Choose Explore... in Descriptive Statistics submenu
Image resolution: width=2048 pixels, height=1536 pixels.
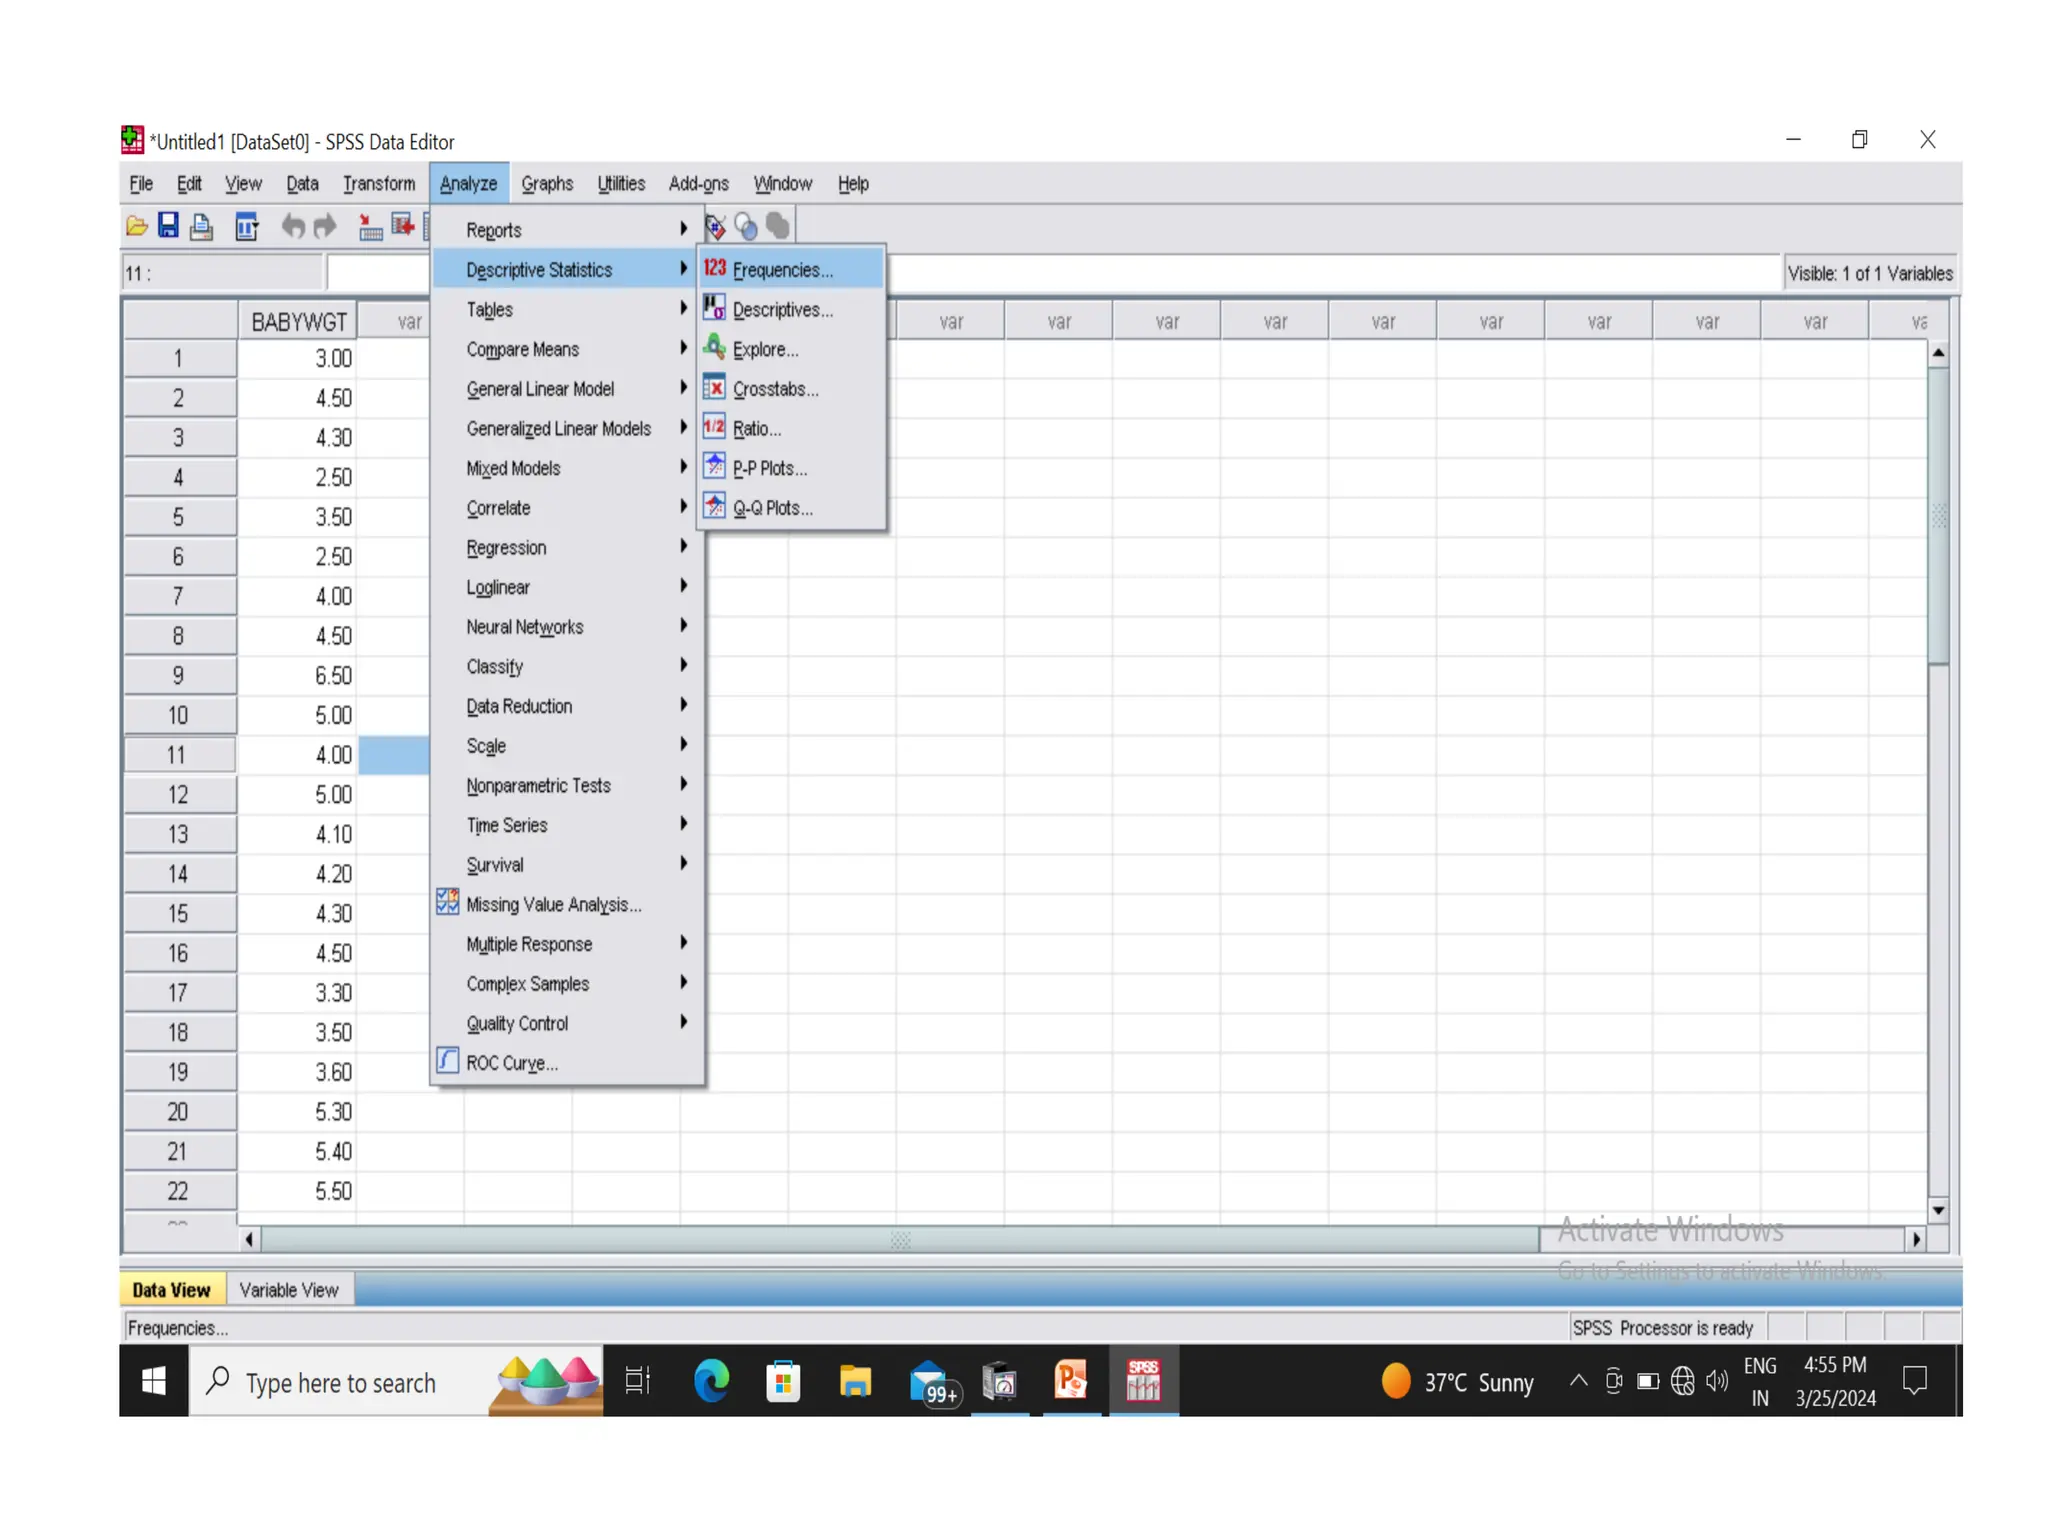pyautogui.click(x=765, y=350)
